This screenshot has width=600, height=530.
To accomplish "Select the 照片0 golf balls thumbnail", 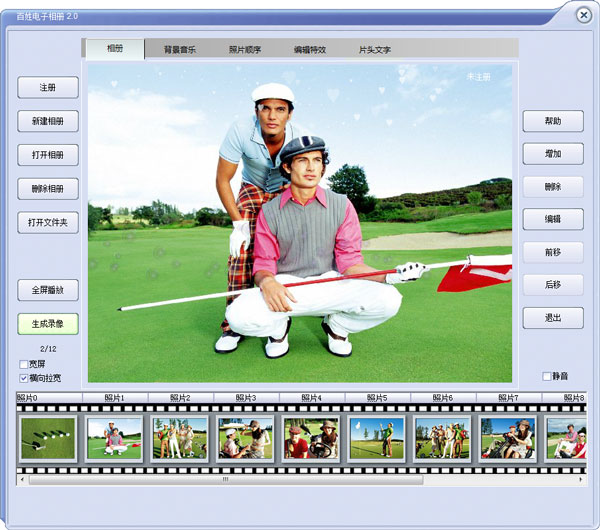I will 48,439.
